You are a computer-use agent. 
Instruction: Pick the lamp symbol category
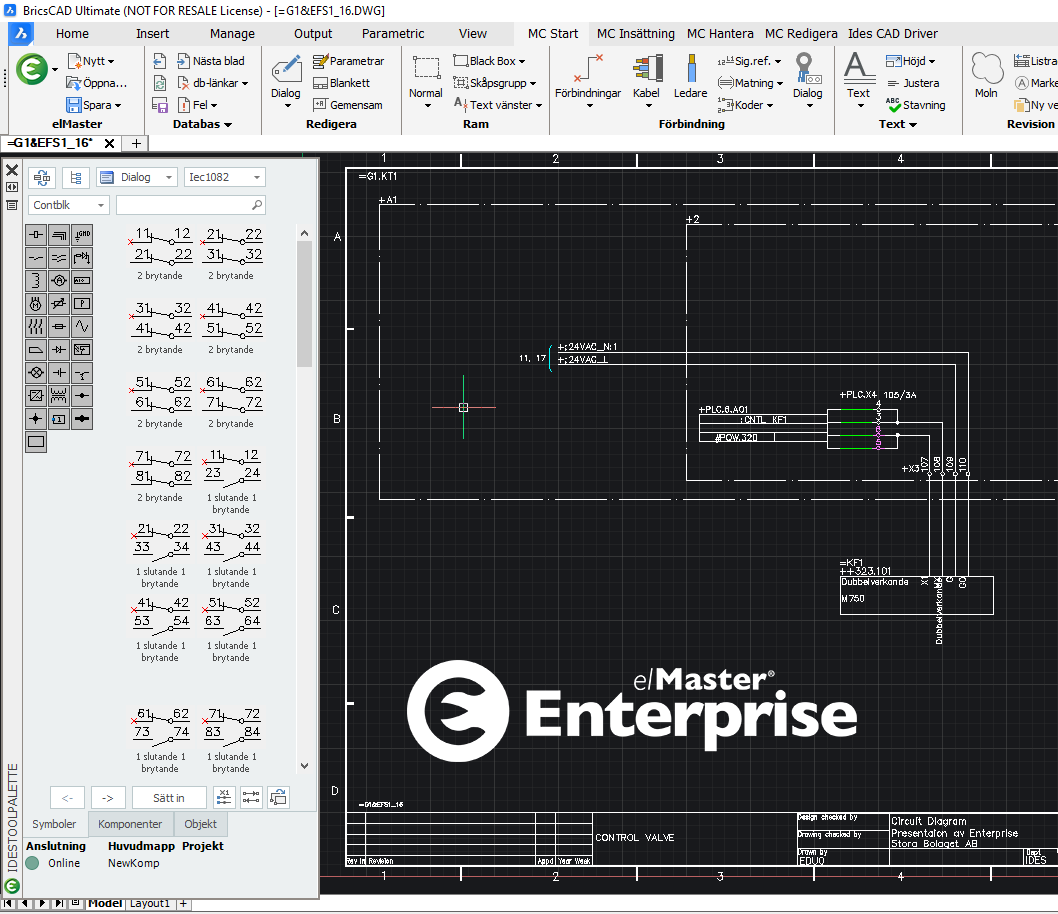[36, 373]
